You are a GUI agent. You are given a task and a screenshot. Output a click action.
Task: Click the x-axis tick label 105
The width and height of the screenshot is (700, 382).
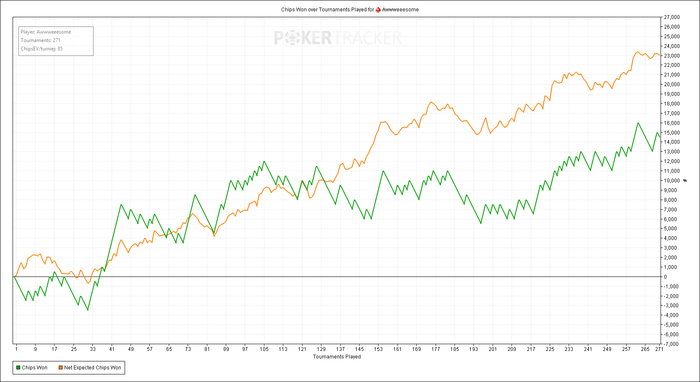pyautogui.click(x=264, y=350)
